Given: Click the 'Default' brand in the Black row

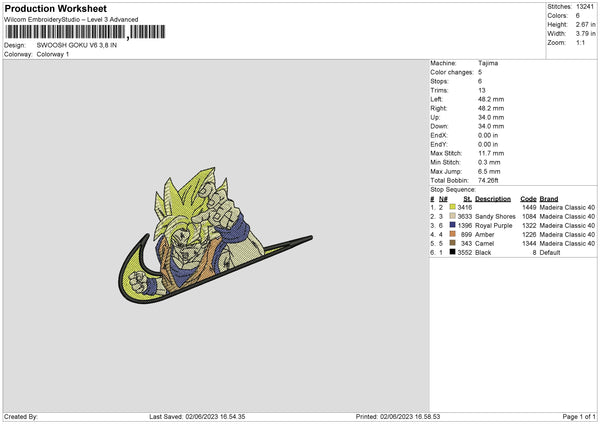Looking at the screenshot, I should point(550,253).
